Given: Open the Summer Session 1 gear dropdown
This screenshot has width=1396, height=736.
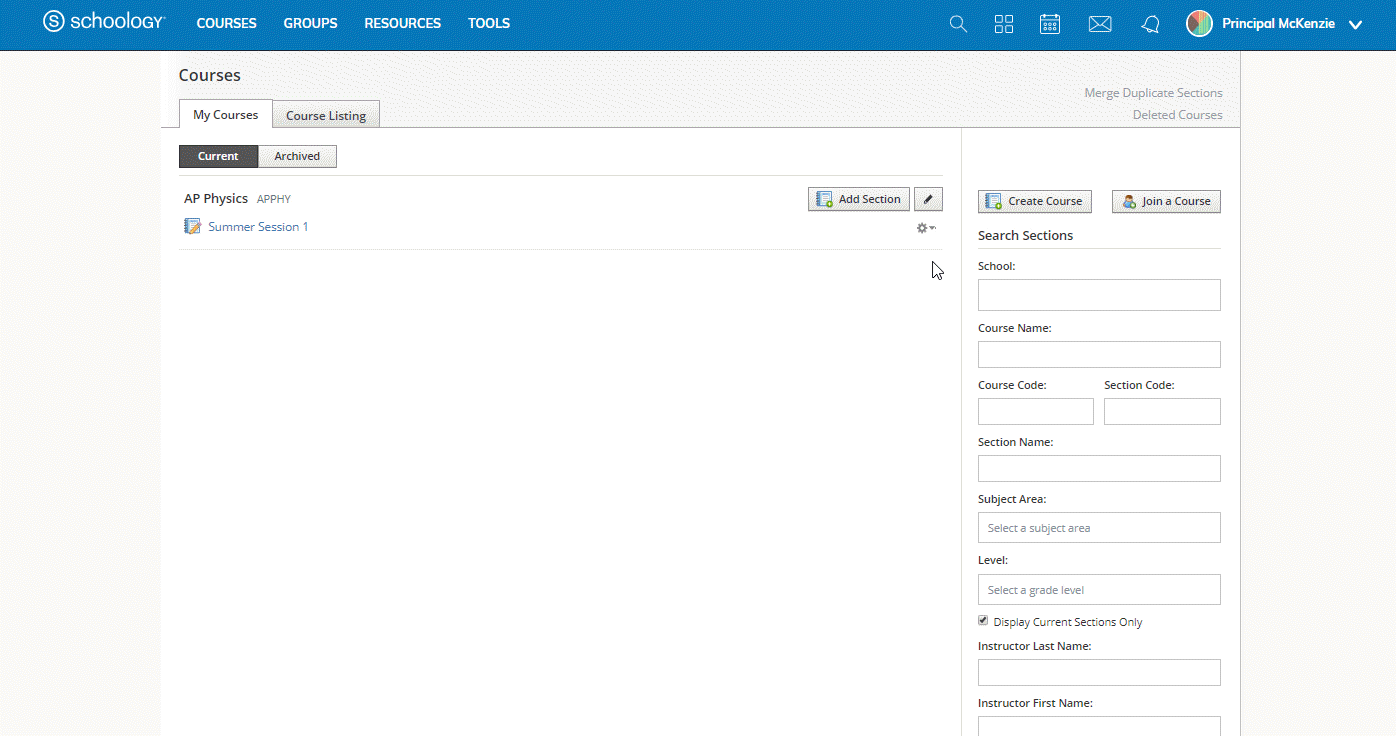Looking at the screenshot, I should pyautogui.click(x=925, y=227).
